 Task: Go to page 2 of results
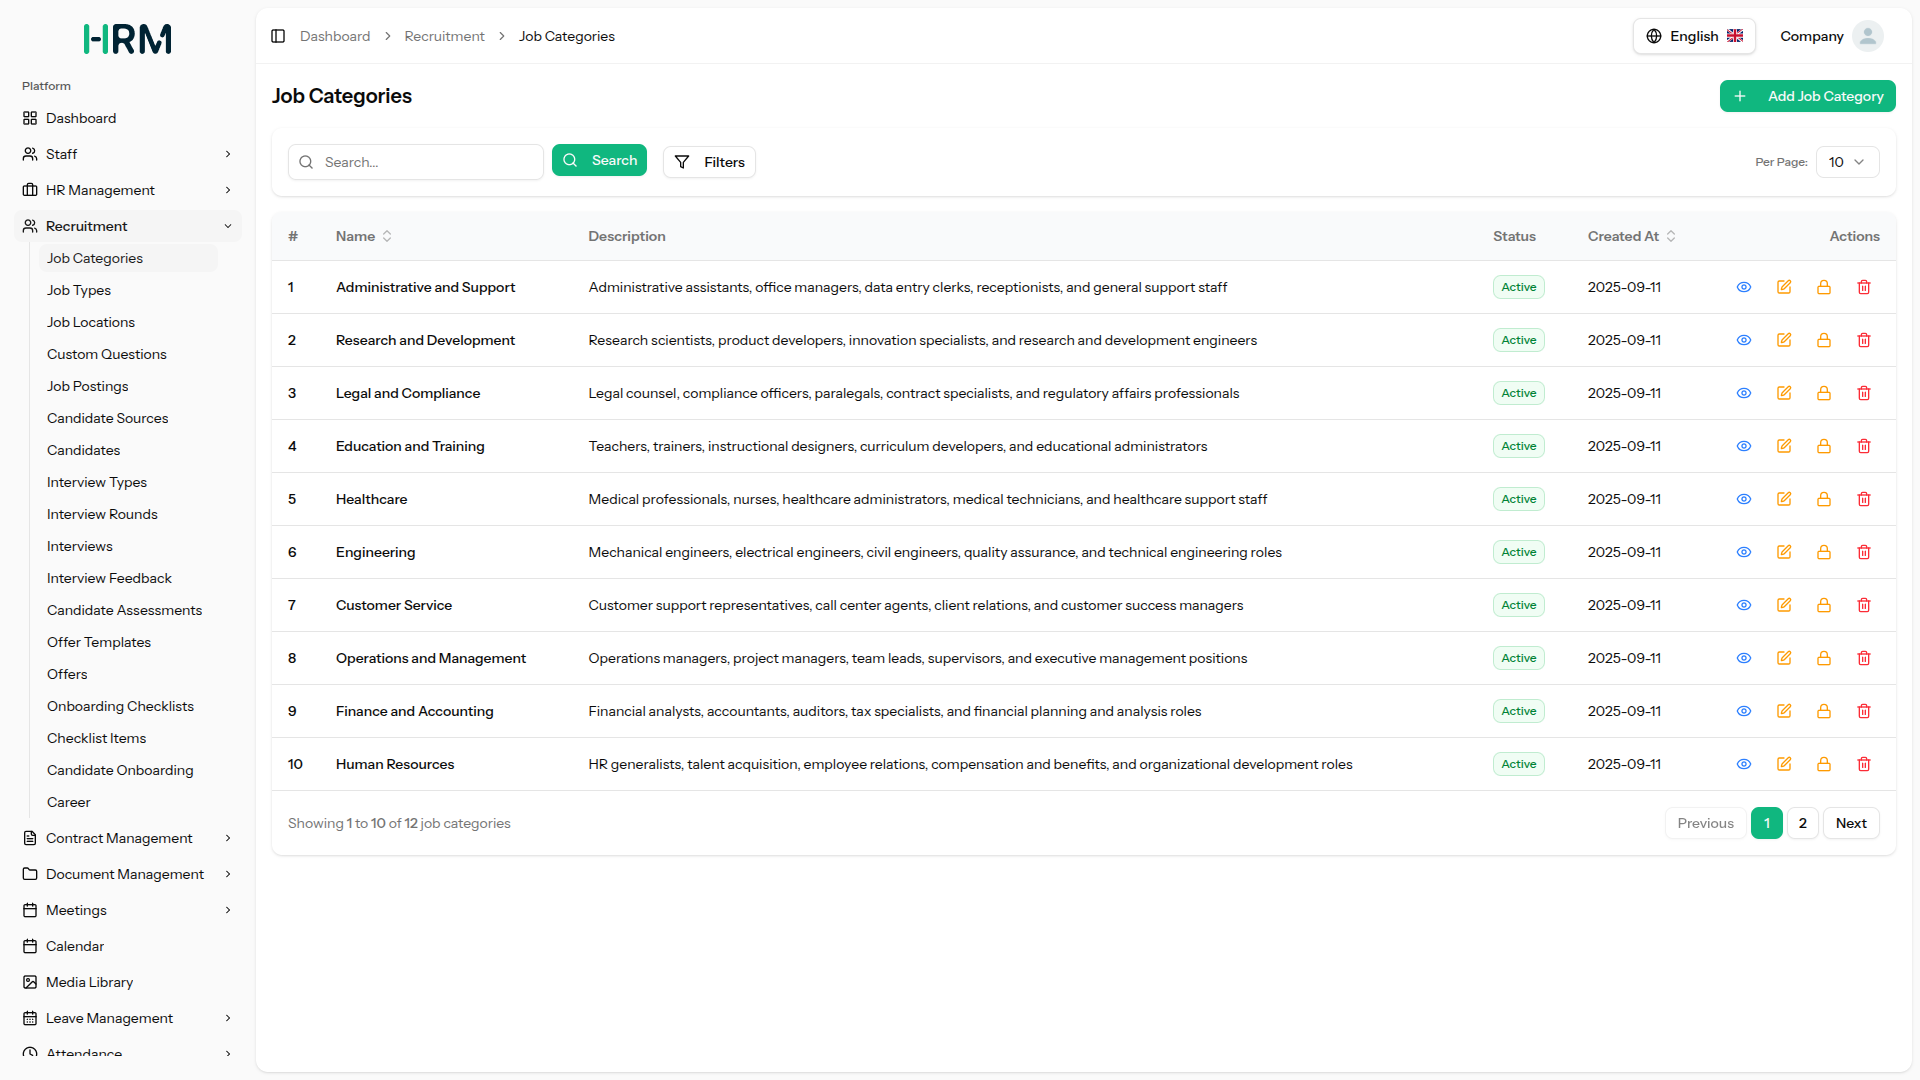pos(1802,823)
